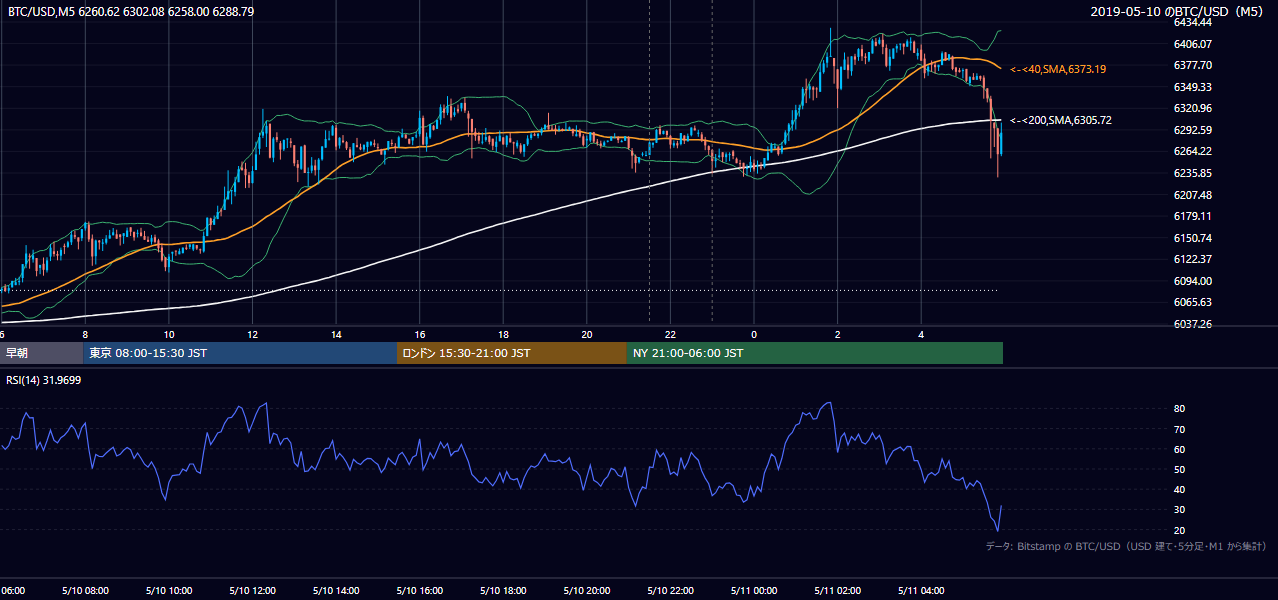This screenshot has width=1278, height=600.
Task: Click hour label 18 under the price chart
Action: (504, 334)
